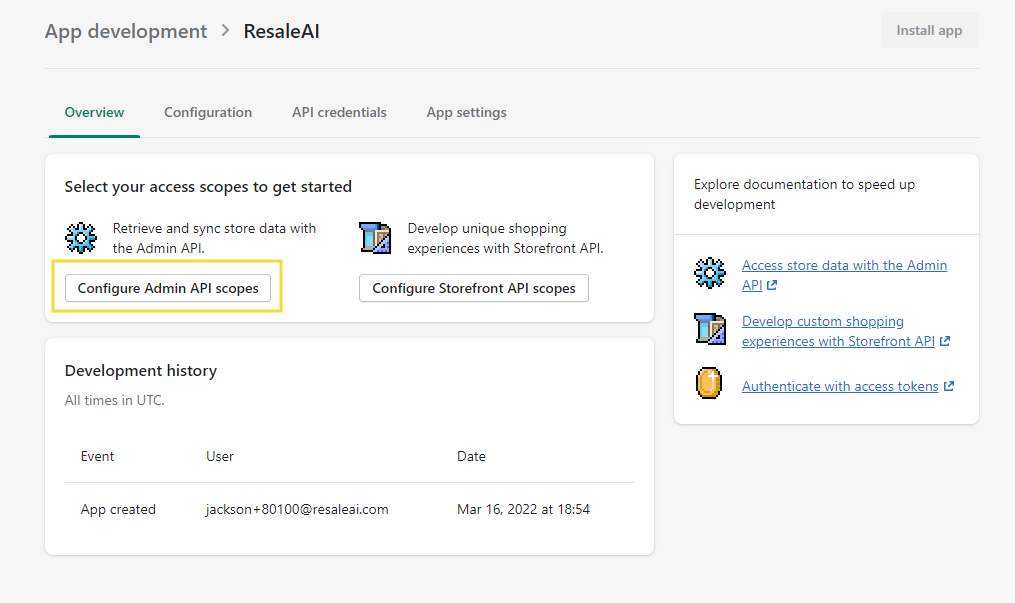The image size is (1015, 603).
Task: Click the jackson+80100@resaleai.com user cell
Action: pos(297,509)
